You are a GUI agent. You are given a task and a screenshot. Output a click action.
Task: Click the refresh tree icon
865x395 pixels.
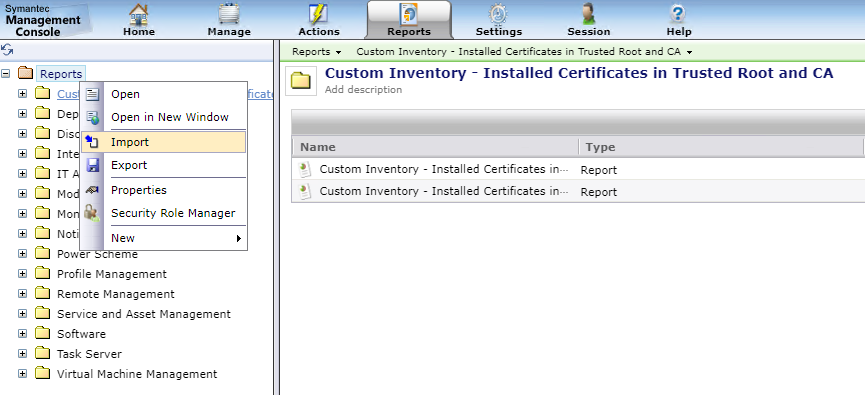click(x=7, y=50)
